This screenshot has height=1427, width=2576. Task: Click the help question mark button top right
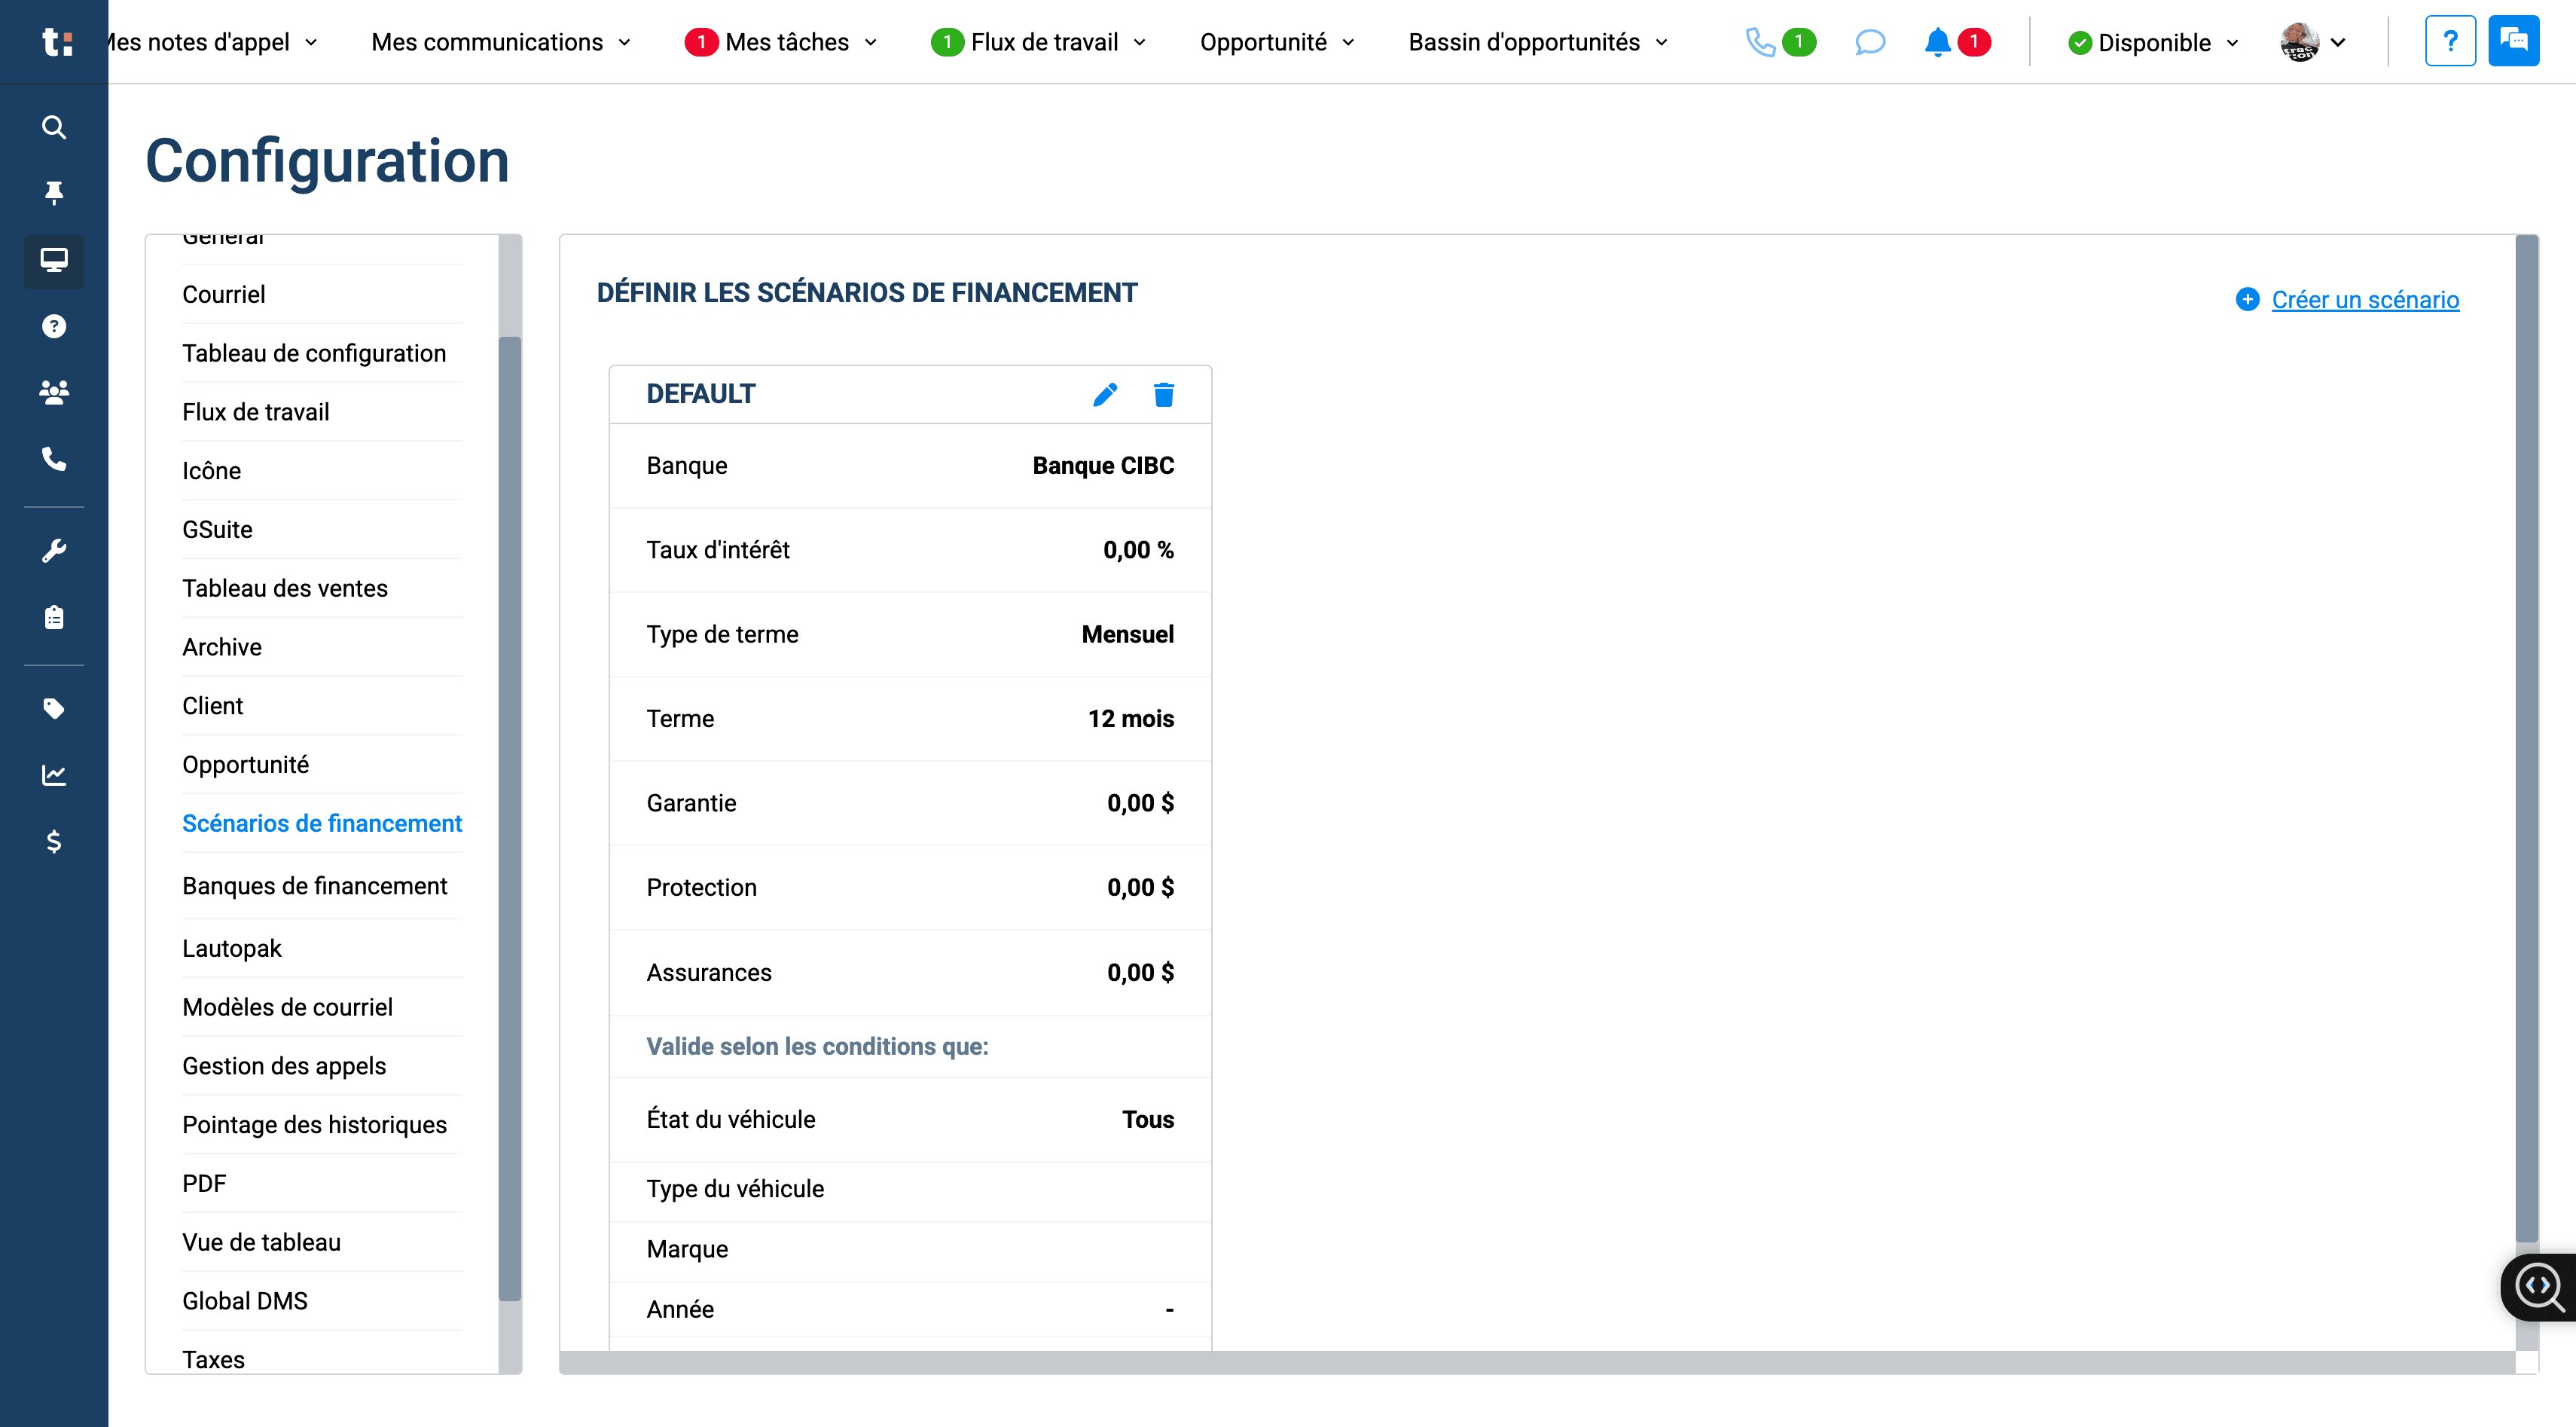point(2450,41)
